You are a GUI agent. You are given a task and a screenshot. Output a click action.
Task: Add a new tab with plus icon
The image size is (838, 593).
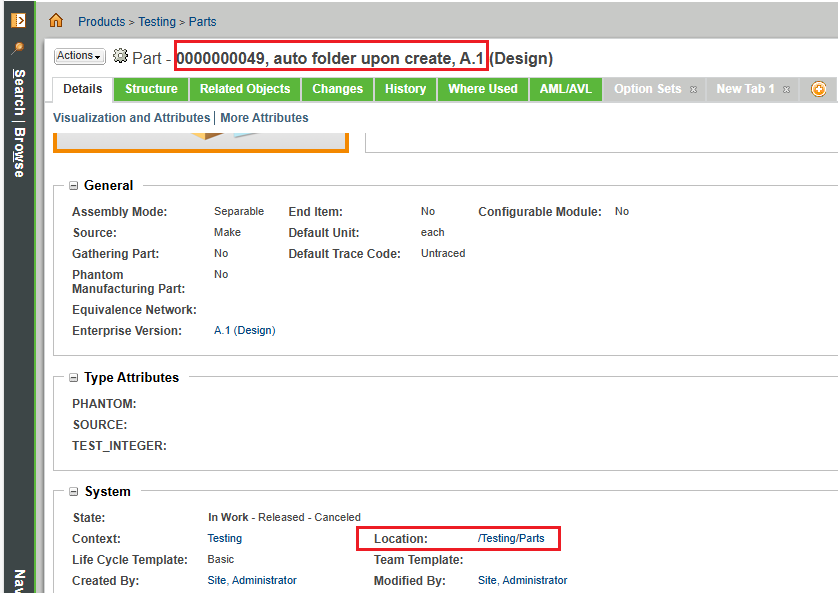coord(819,89)
